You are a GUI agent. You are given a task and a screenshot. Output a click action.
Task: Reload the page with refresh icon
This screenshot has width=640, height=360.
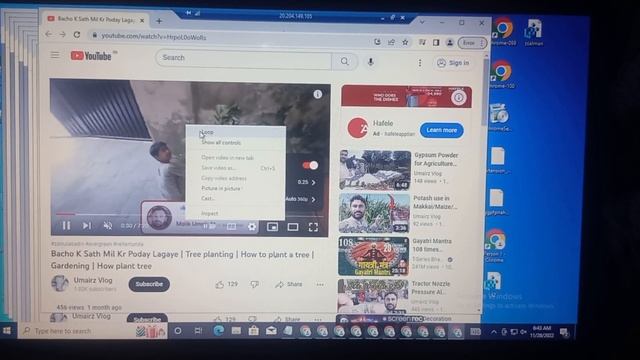tap(77, 35)
